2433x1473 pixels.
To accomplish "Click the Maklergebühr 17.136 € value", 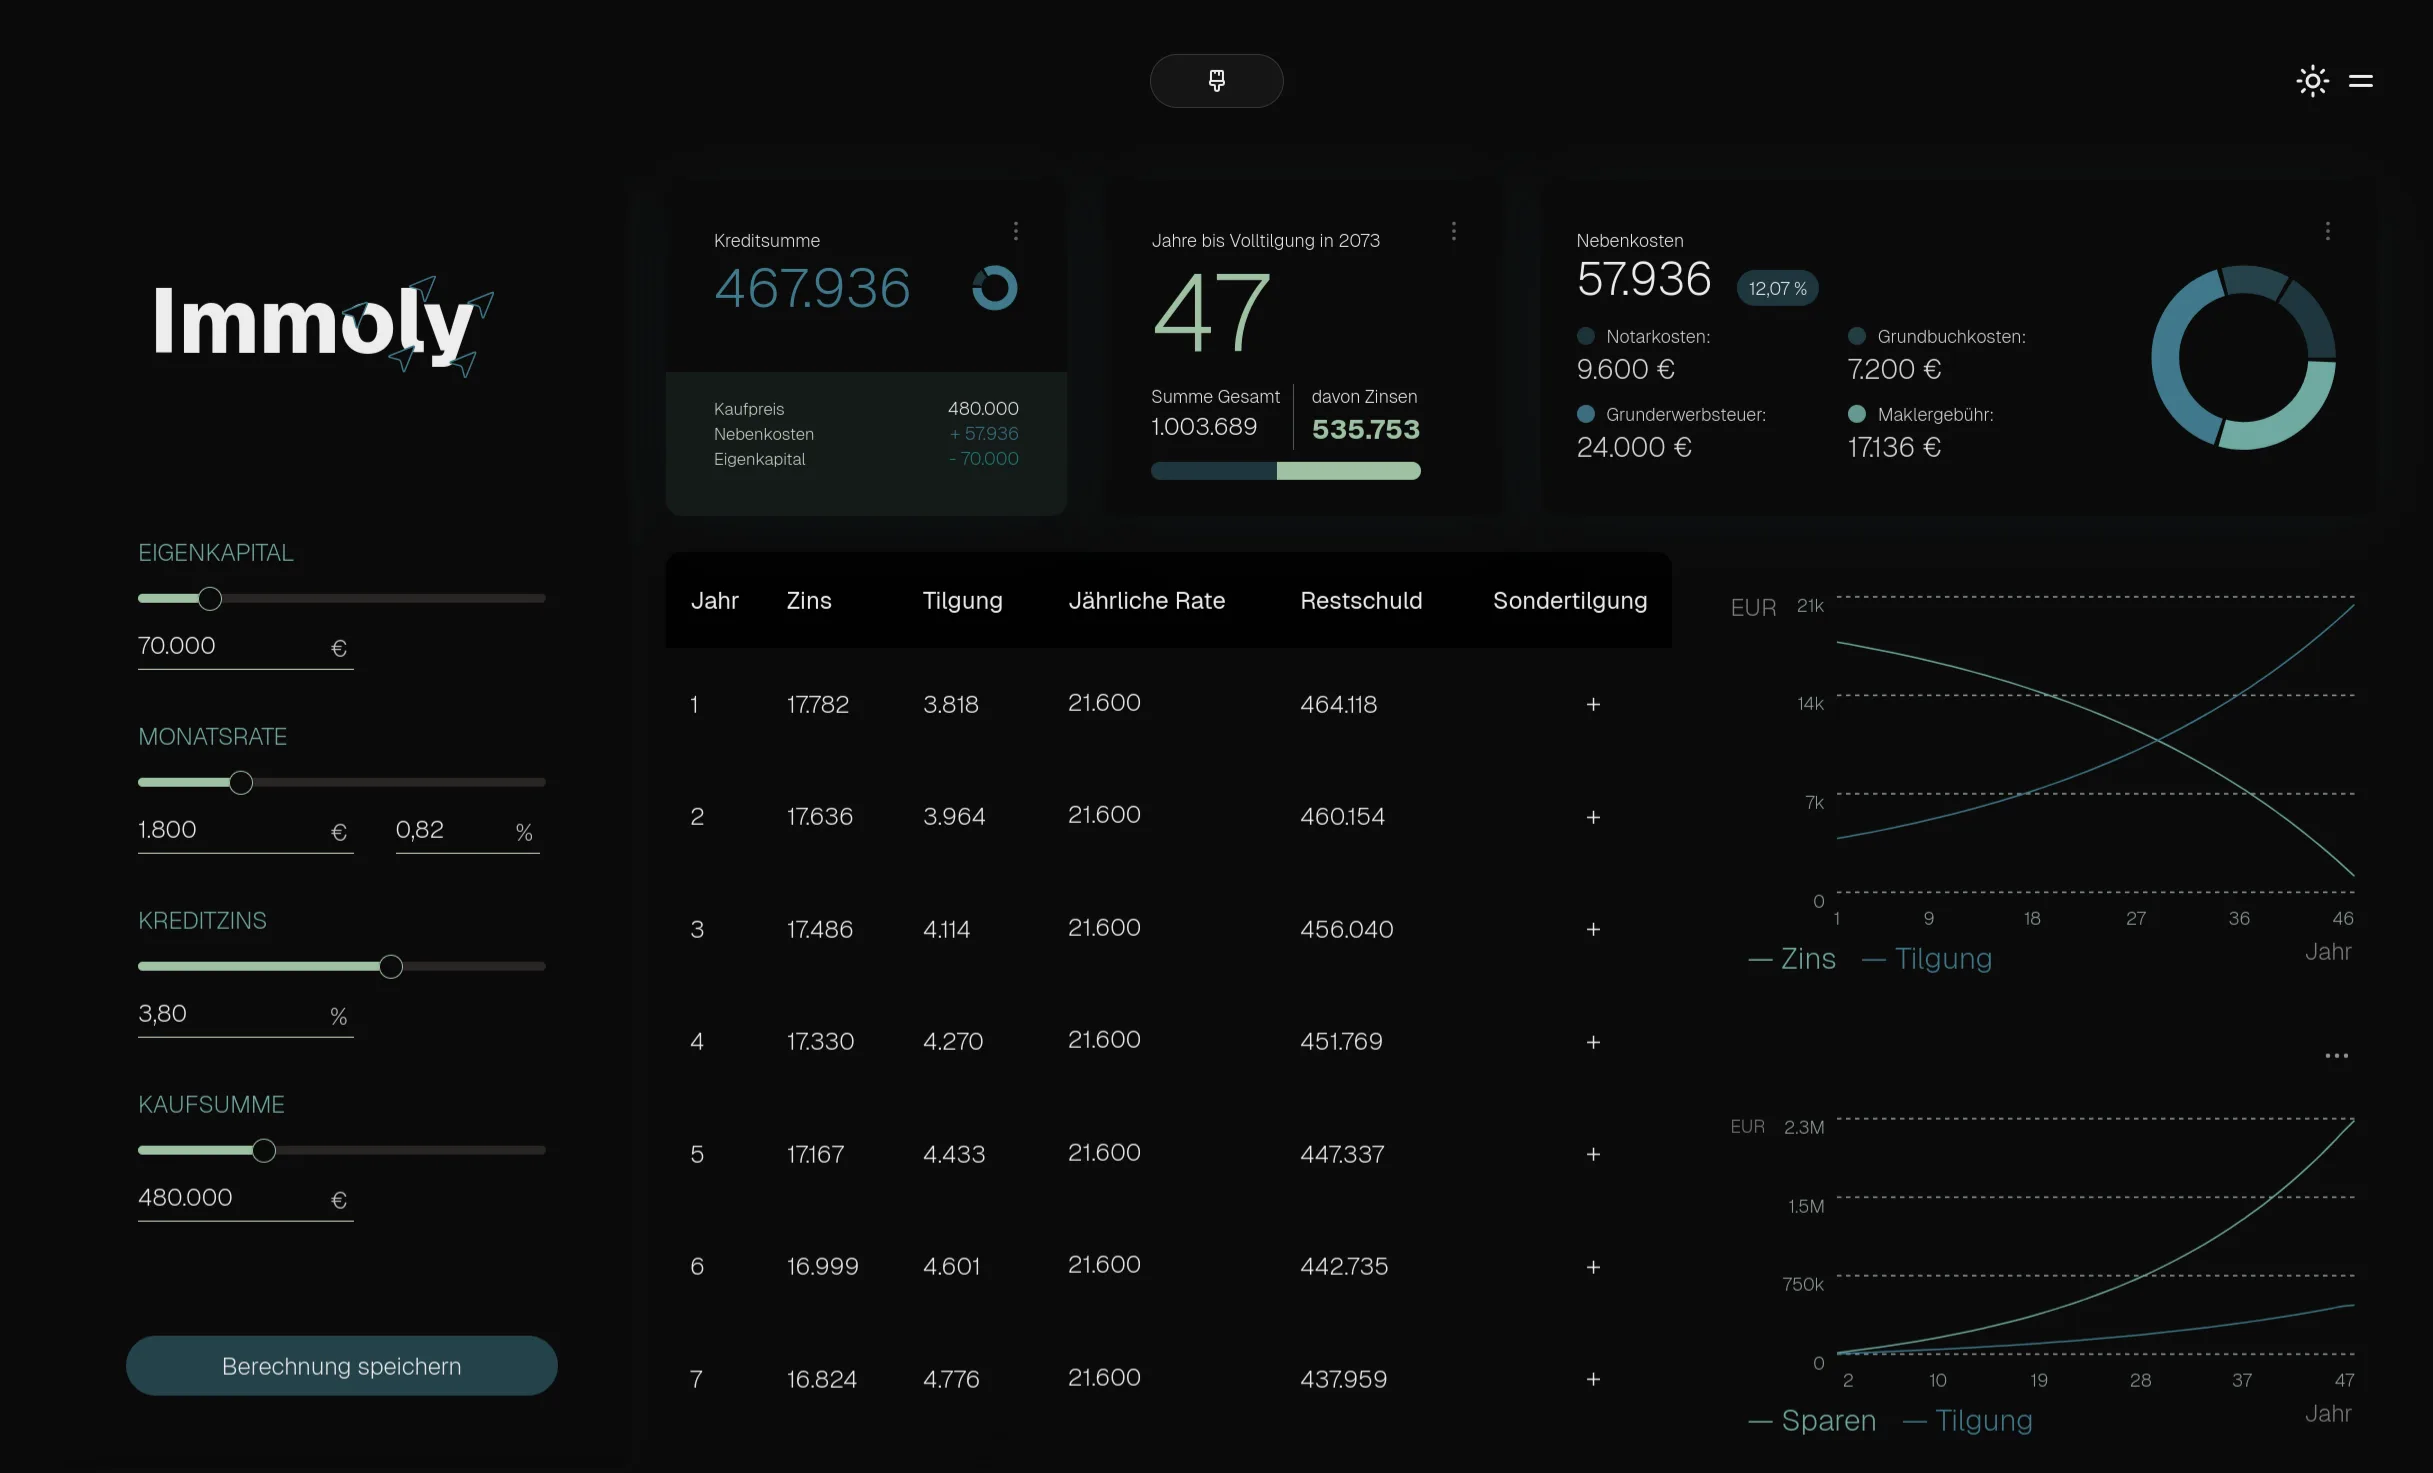I will 1894,447.
